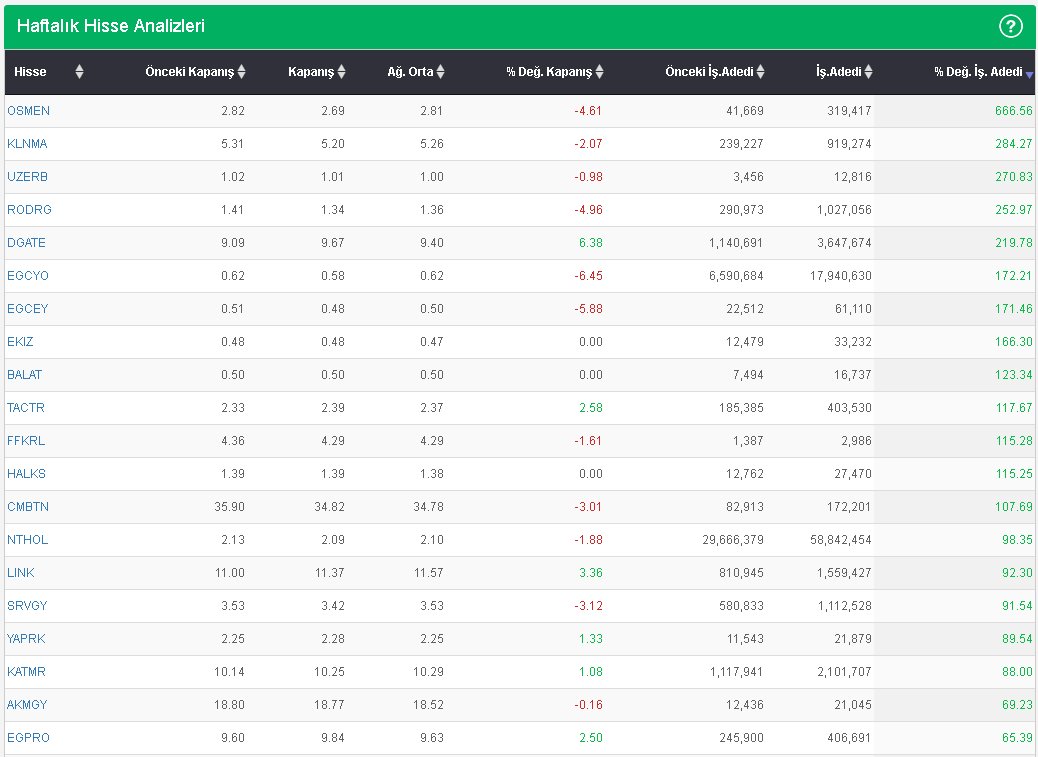Click Kapanış header label
Screen dimensions: 1038x757
pos(311,71)
